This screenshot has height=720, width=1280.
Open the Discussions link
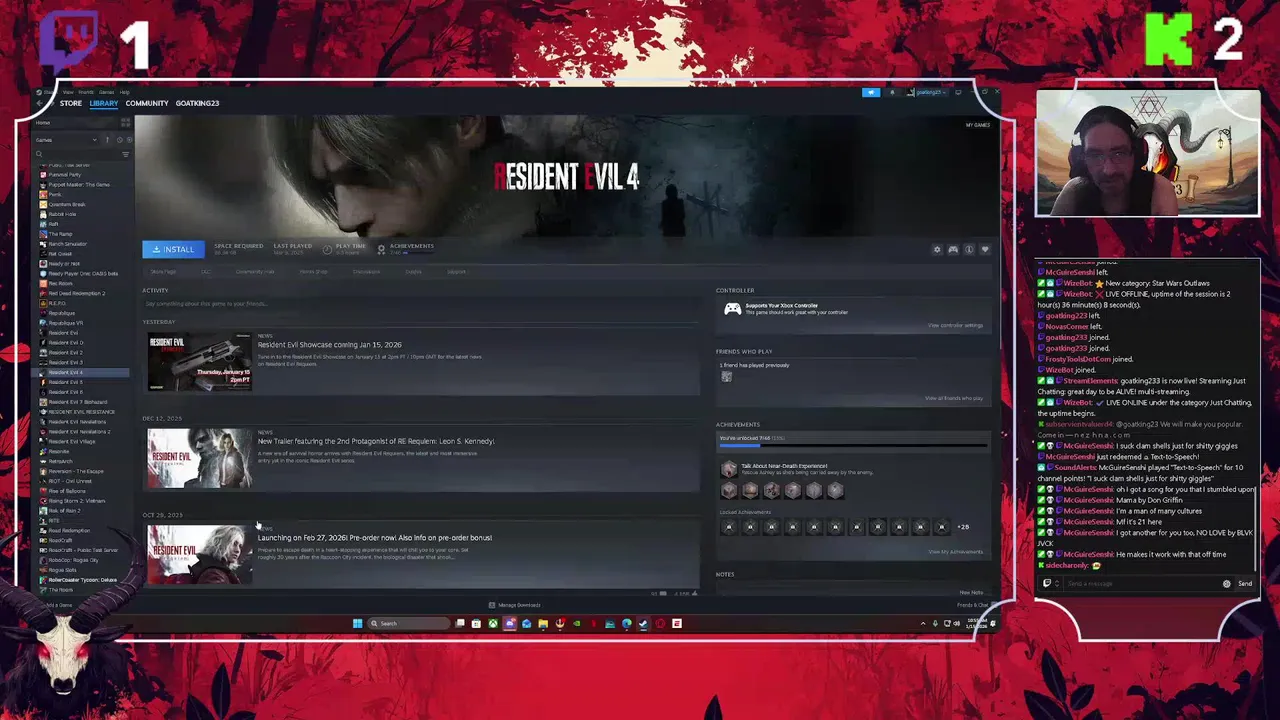pyautogui.click(x=366, y=272)
